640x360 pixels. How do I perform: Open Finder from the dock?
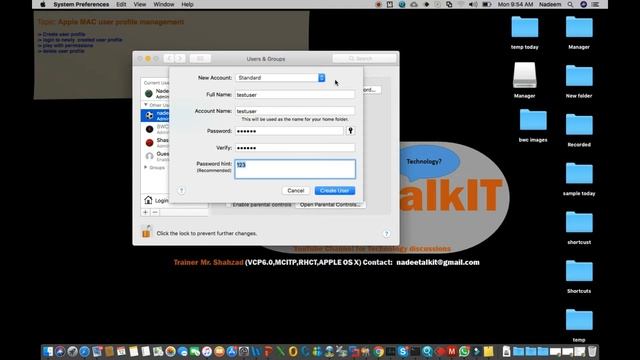tap(48, 351)
